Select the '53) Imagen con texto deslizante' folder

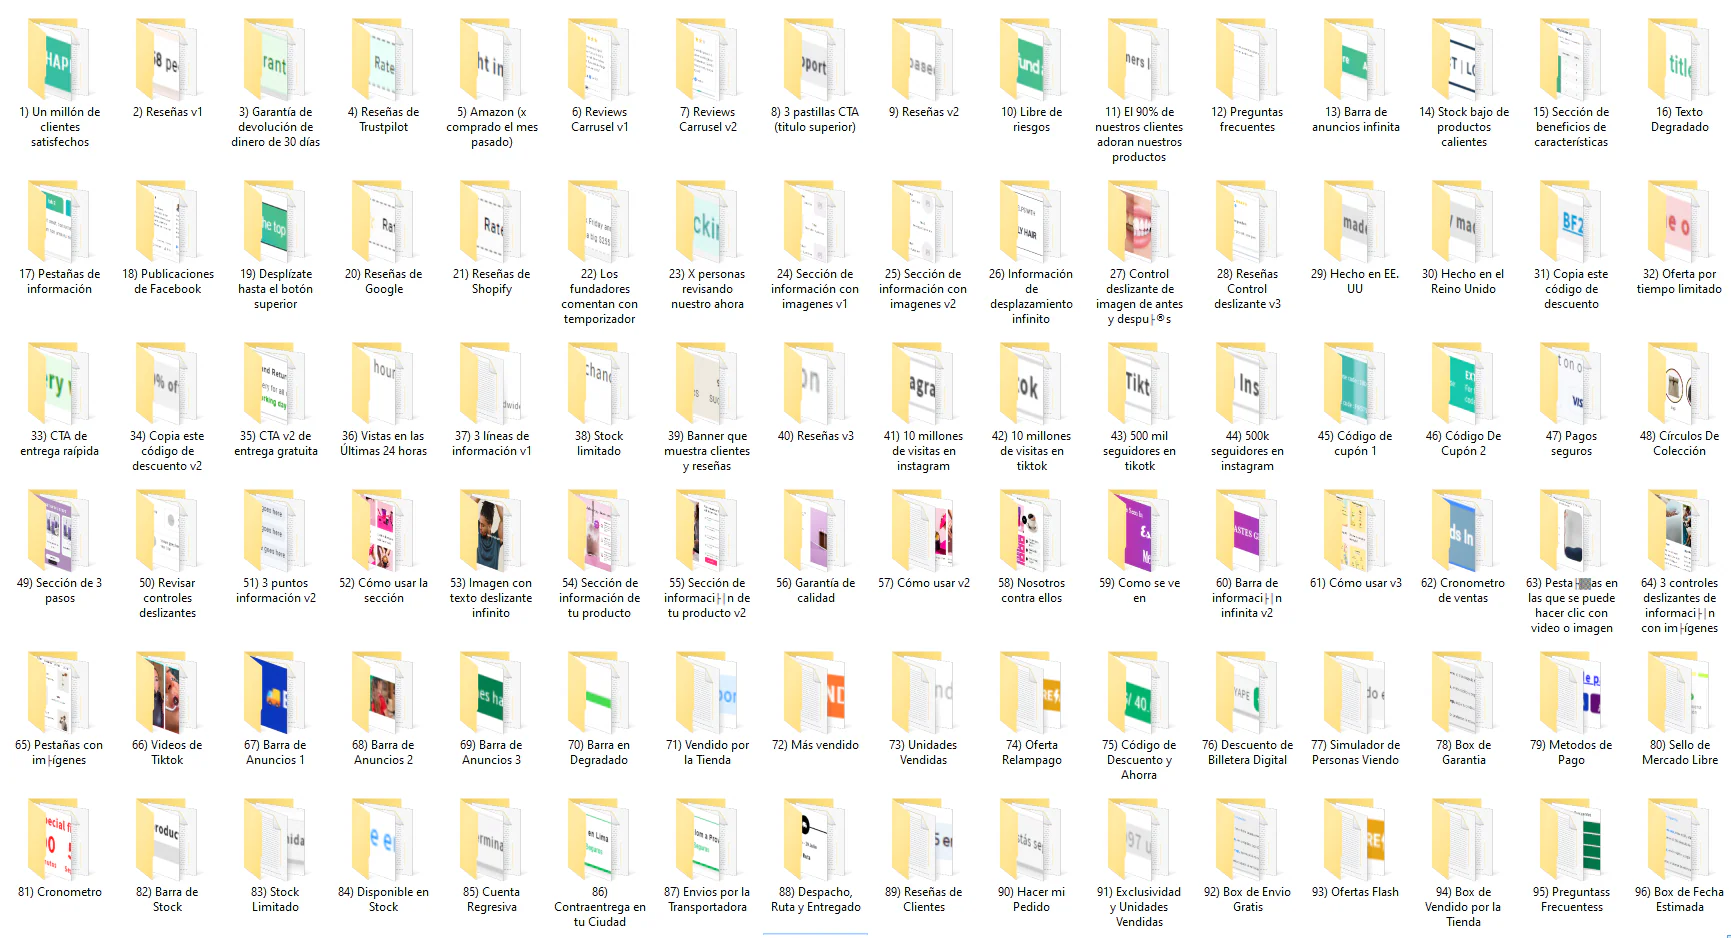[x=491, y=533]
